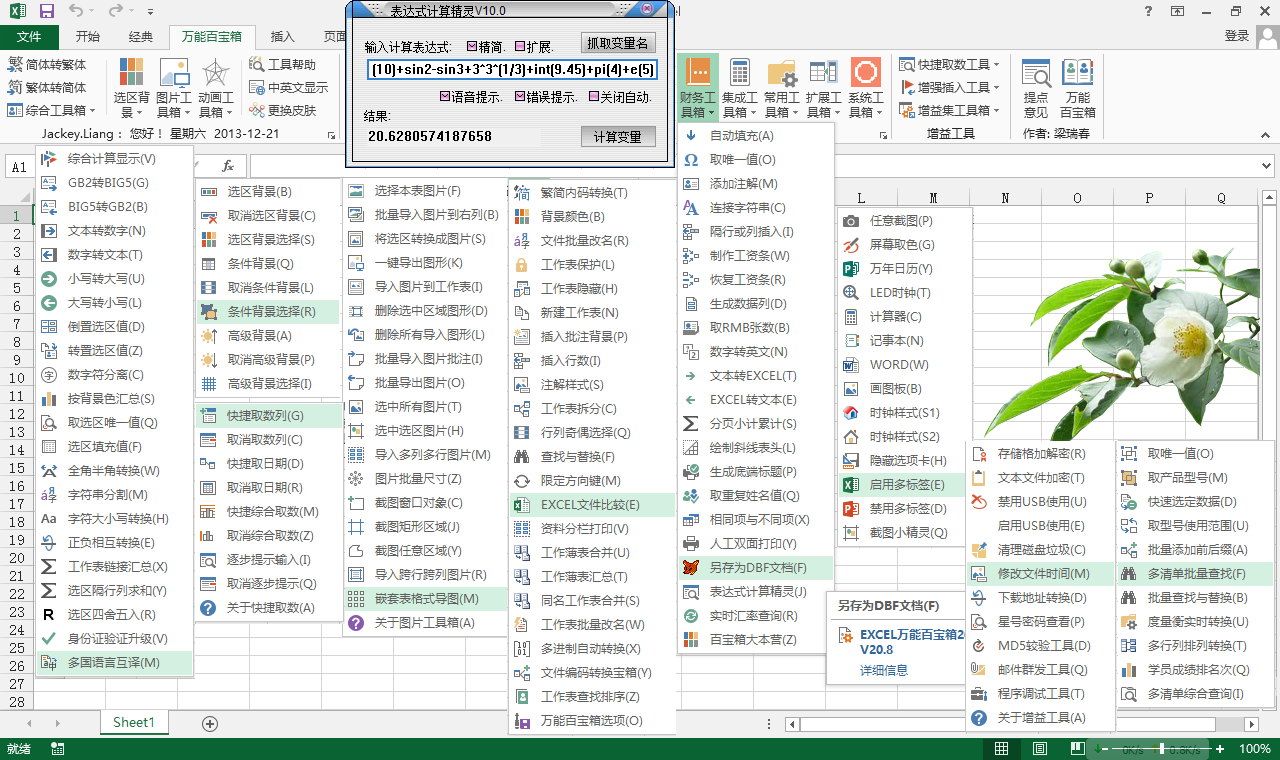This screenshot has width=1280, height=760.
Task: Switch to the 经典 ribbon tab
Action: click(x=141, y=37)
